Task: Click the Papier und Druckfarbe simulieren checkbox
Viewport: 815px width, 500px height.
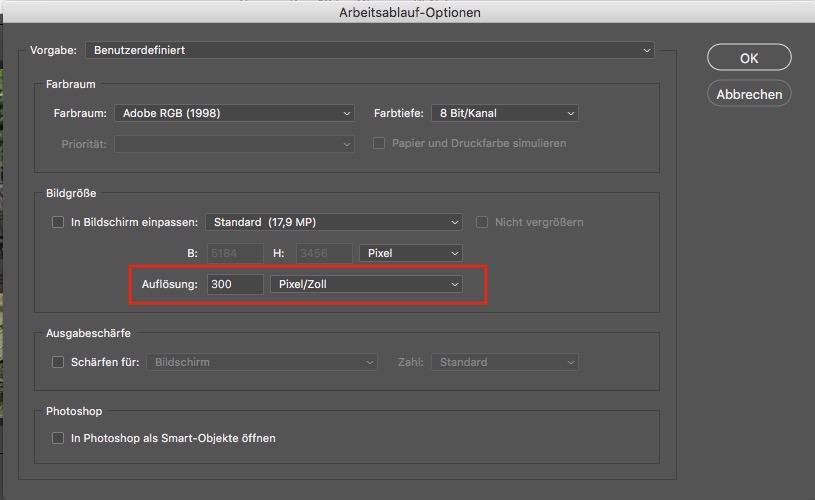Action: (x=379, y=143)
